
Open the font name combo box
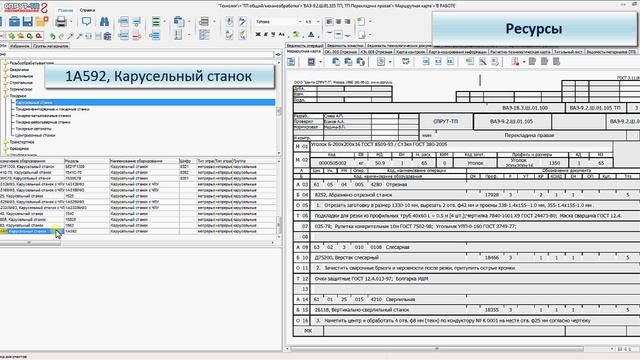(278, 22)
